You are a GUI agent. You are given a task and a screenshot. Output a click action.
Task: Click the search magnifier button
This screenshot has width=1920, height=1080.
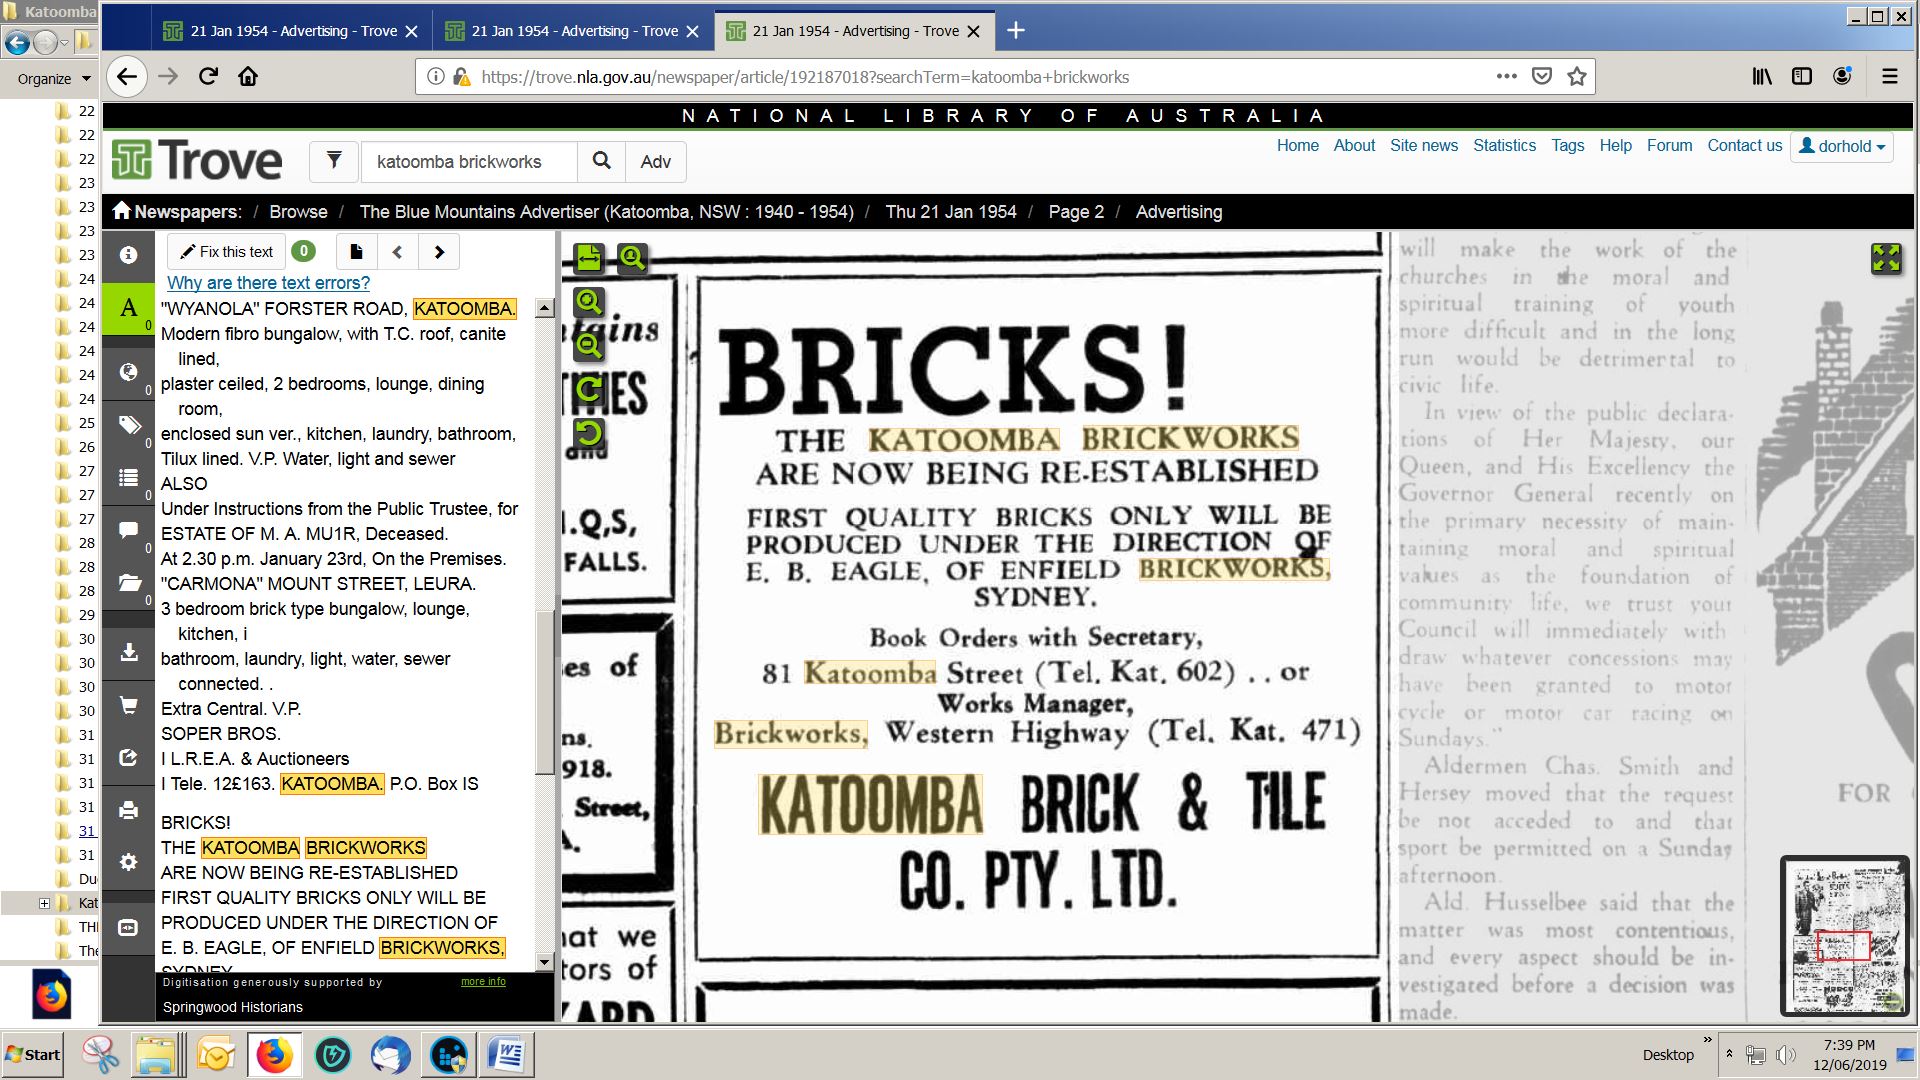601,161
